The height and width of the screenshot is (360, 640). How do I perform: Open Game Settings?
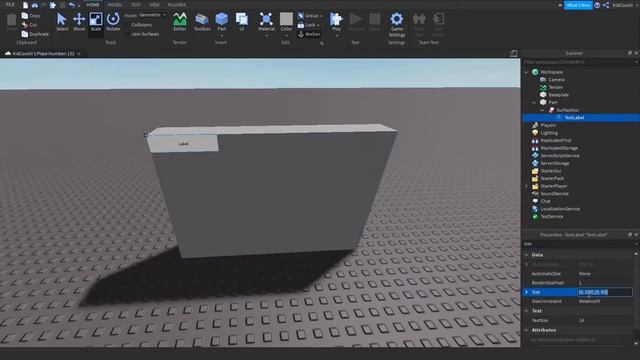pyautogui.click(x=397, y=24)
